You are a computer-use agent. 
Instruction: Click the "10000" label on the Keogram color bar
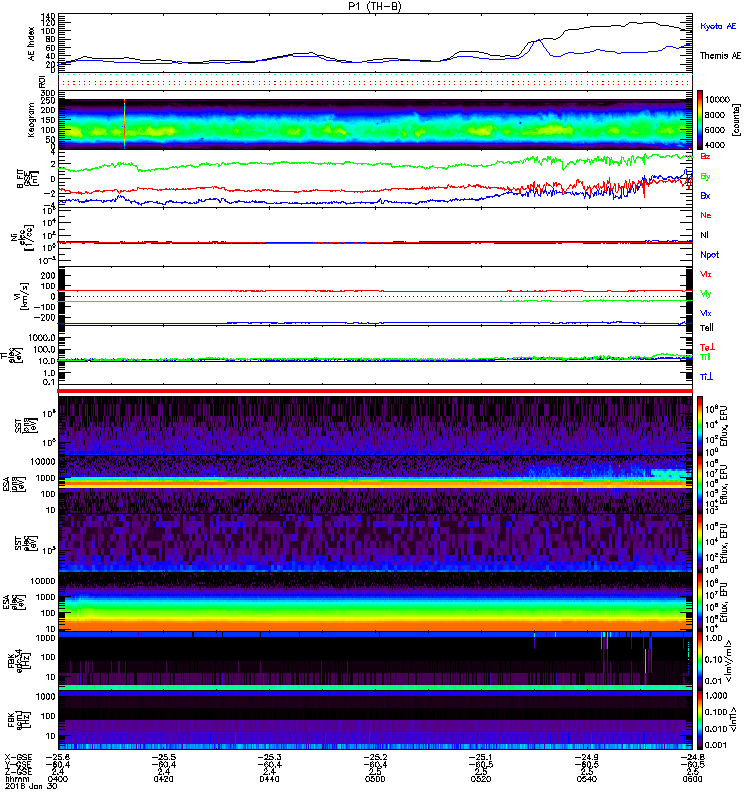click(x=717, y=99)
